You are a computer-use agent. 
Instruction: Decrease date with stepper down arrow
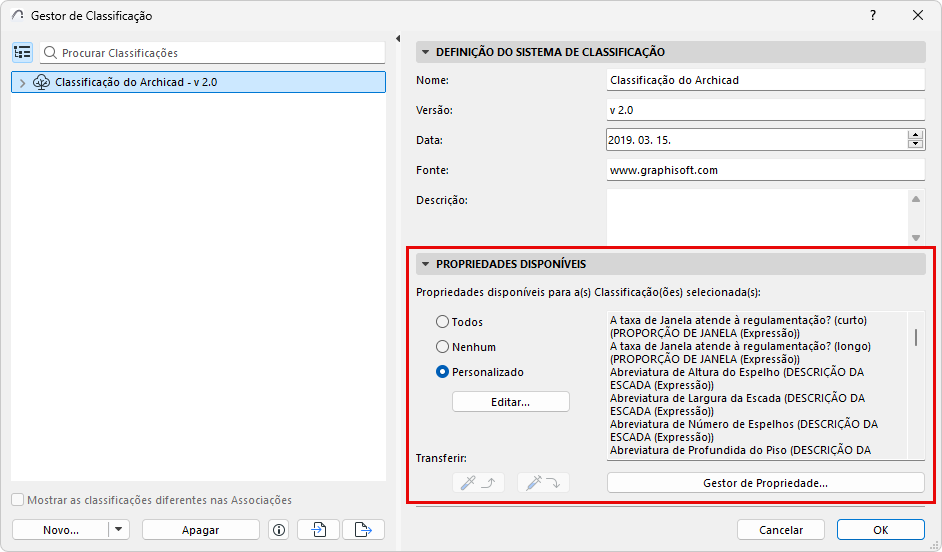click(915, 144)
